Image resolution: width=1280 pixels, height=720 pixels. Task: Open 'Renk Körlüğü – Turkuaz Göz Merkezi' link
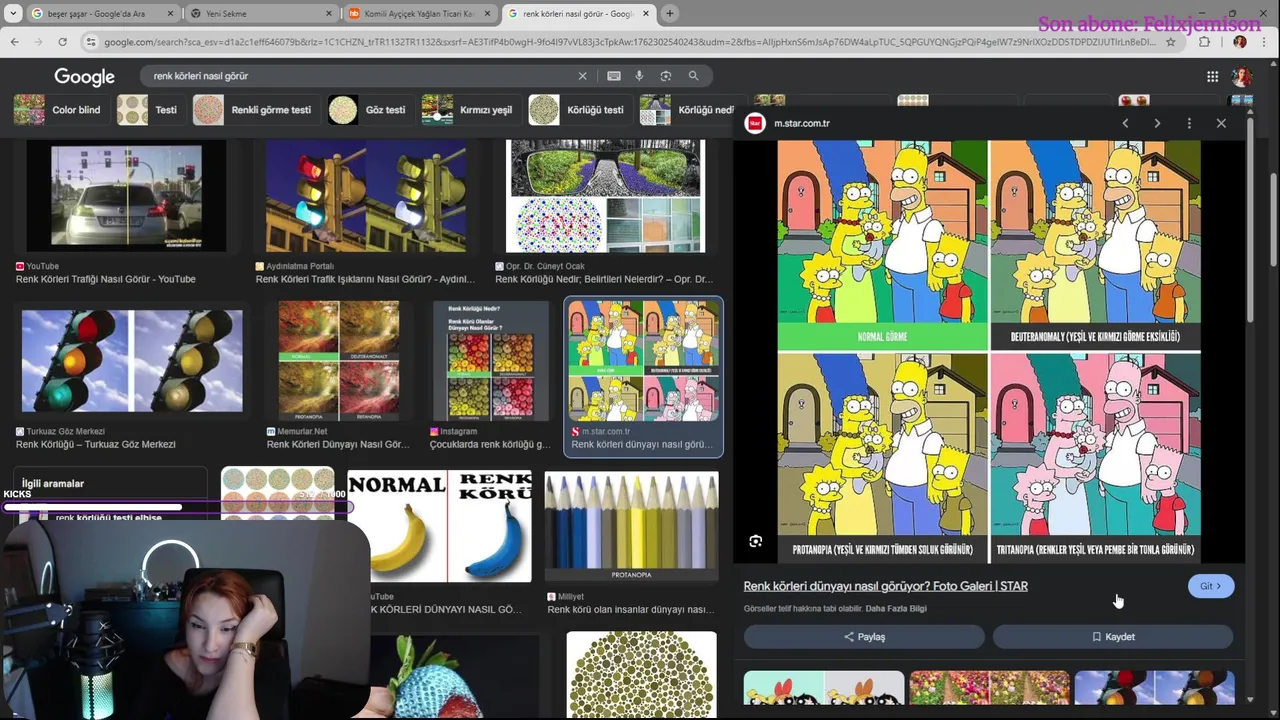pyautogui.click(x=96, y=444)
